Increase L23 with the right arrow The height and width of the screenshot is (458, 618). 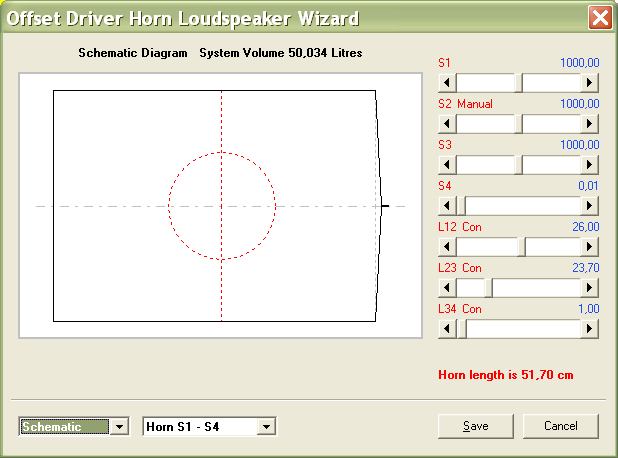tap(589, 288)
